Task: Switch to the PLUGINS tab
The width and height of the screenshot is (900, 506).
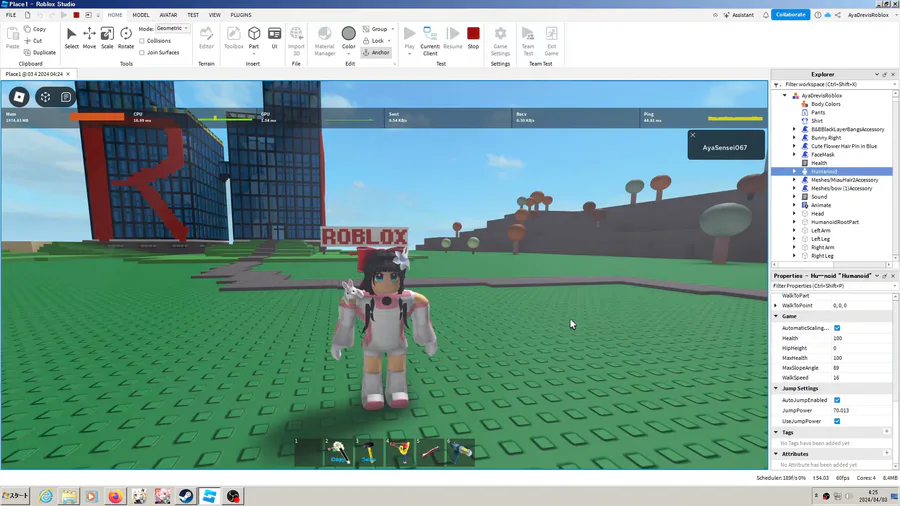Action: (x=241, y=15)
